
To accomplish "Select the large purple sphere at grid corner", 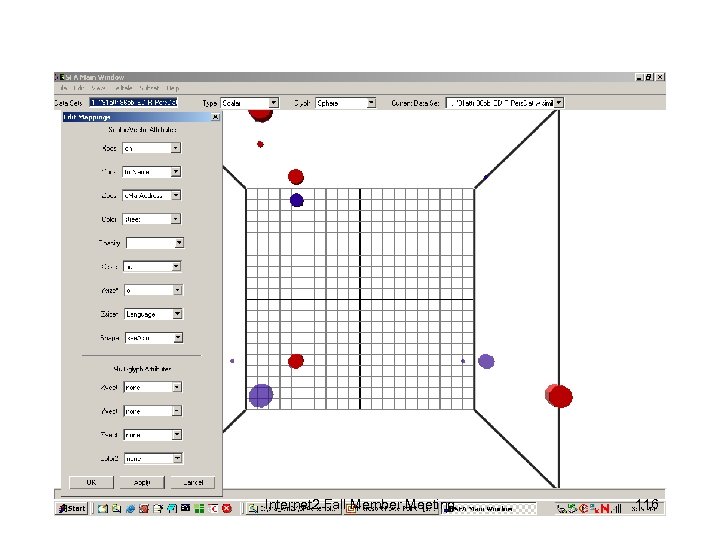I will [261, 395].
